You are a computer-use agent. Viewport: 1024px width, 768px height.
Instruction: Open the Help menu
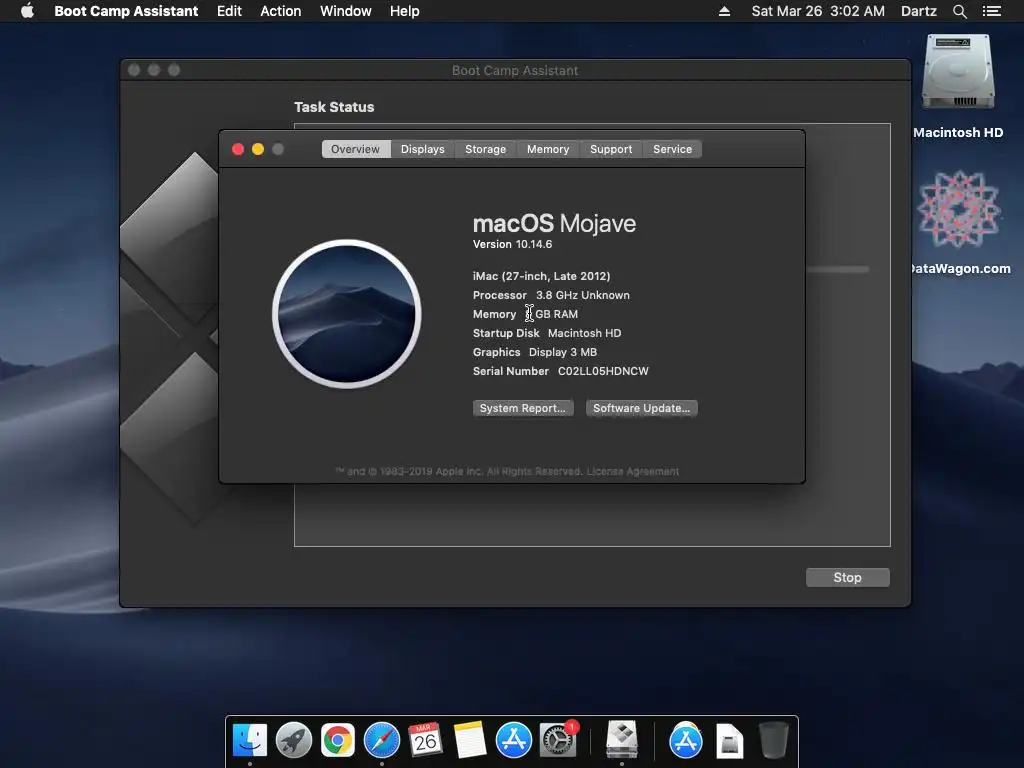pos(405,11)
